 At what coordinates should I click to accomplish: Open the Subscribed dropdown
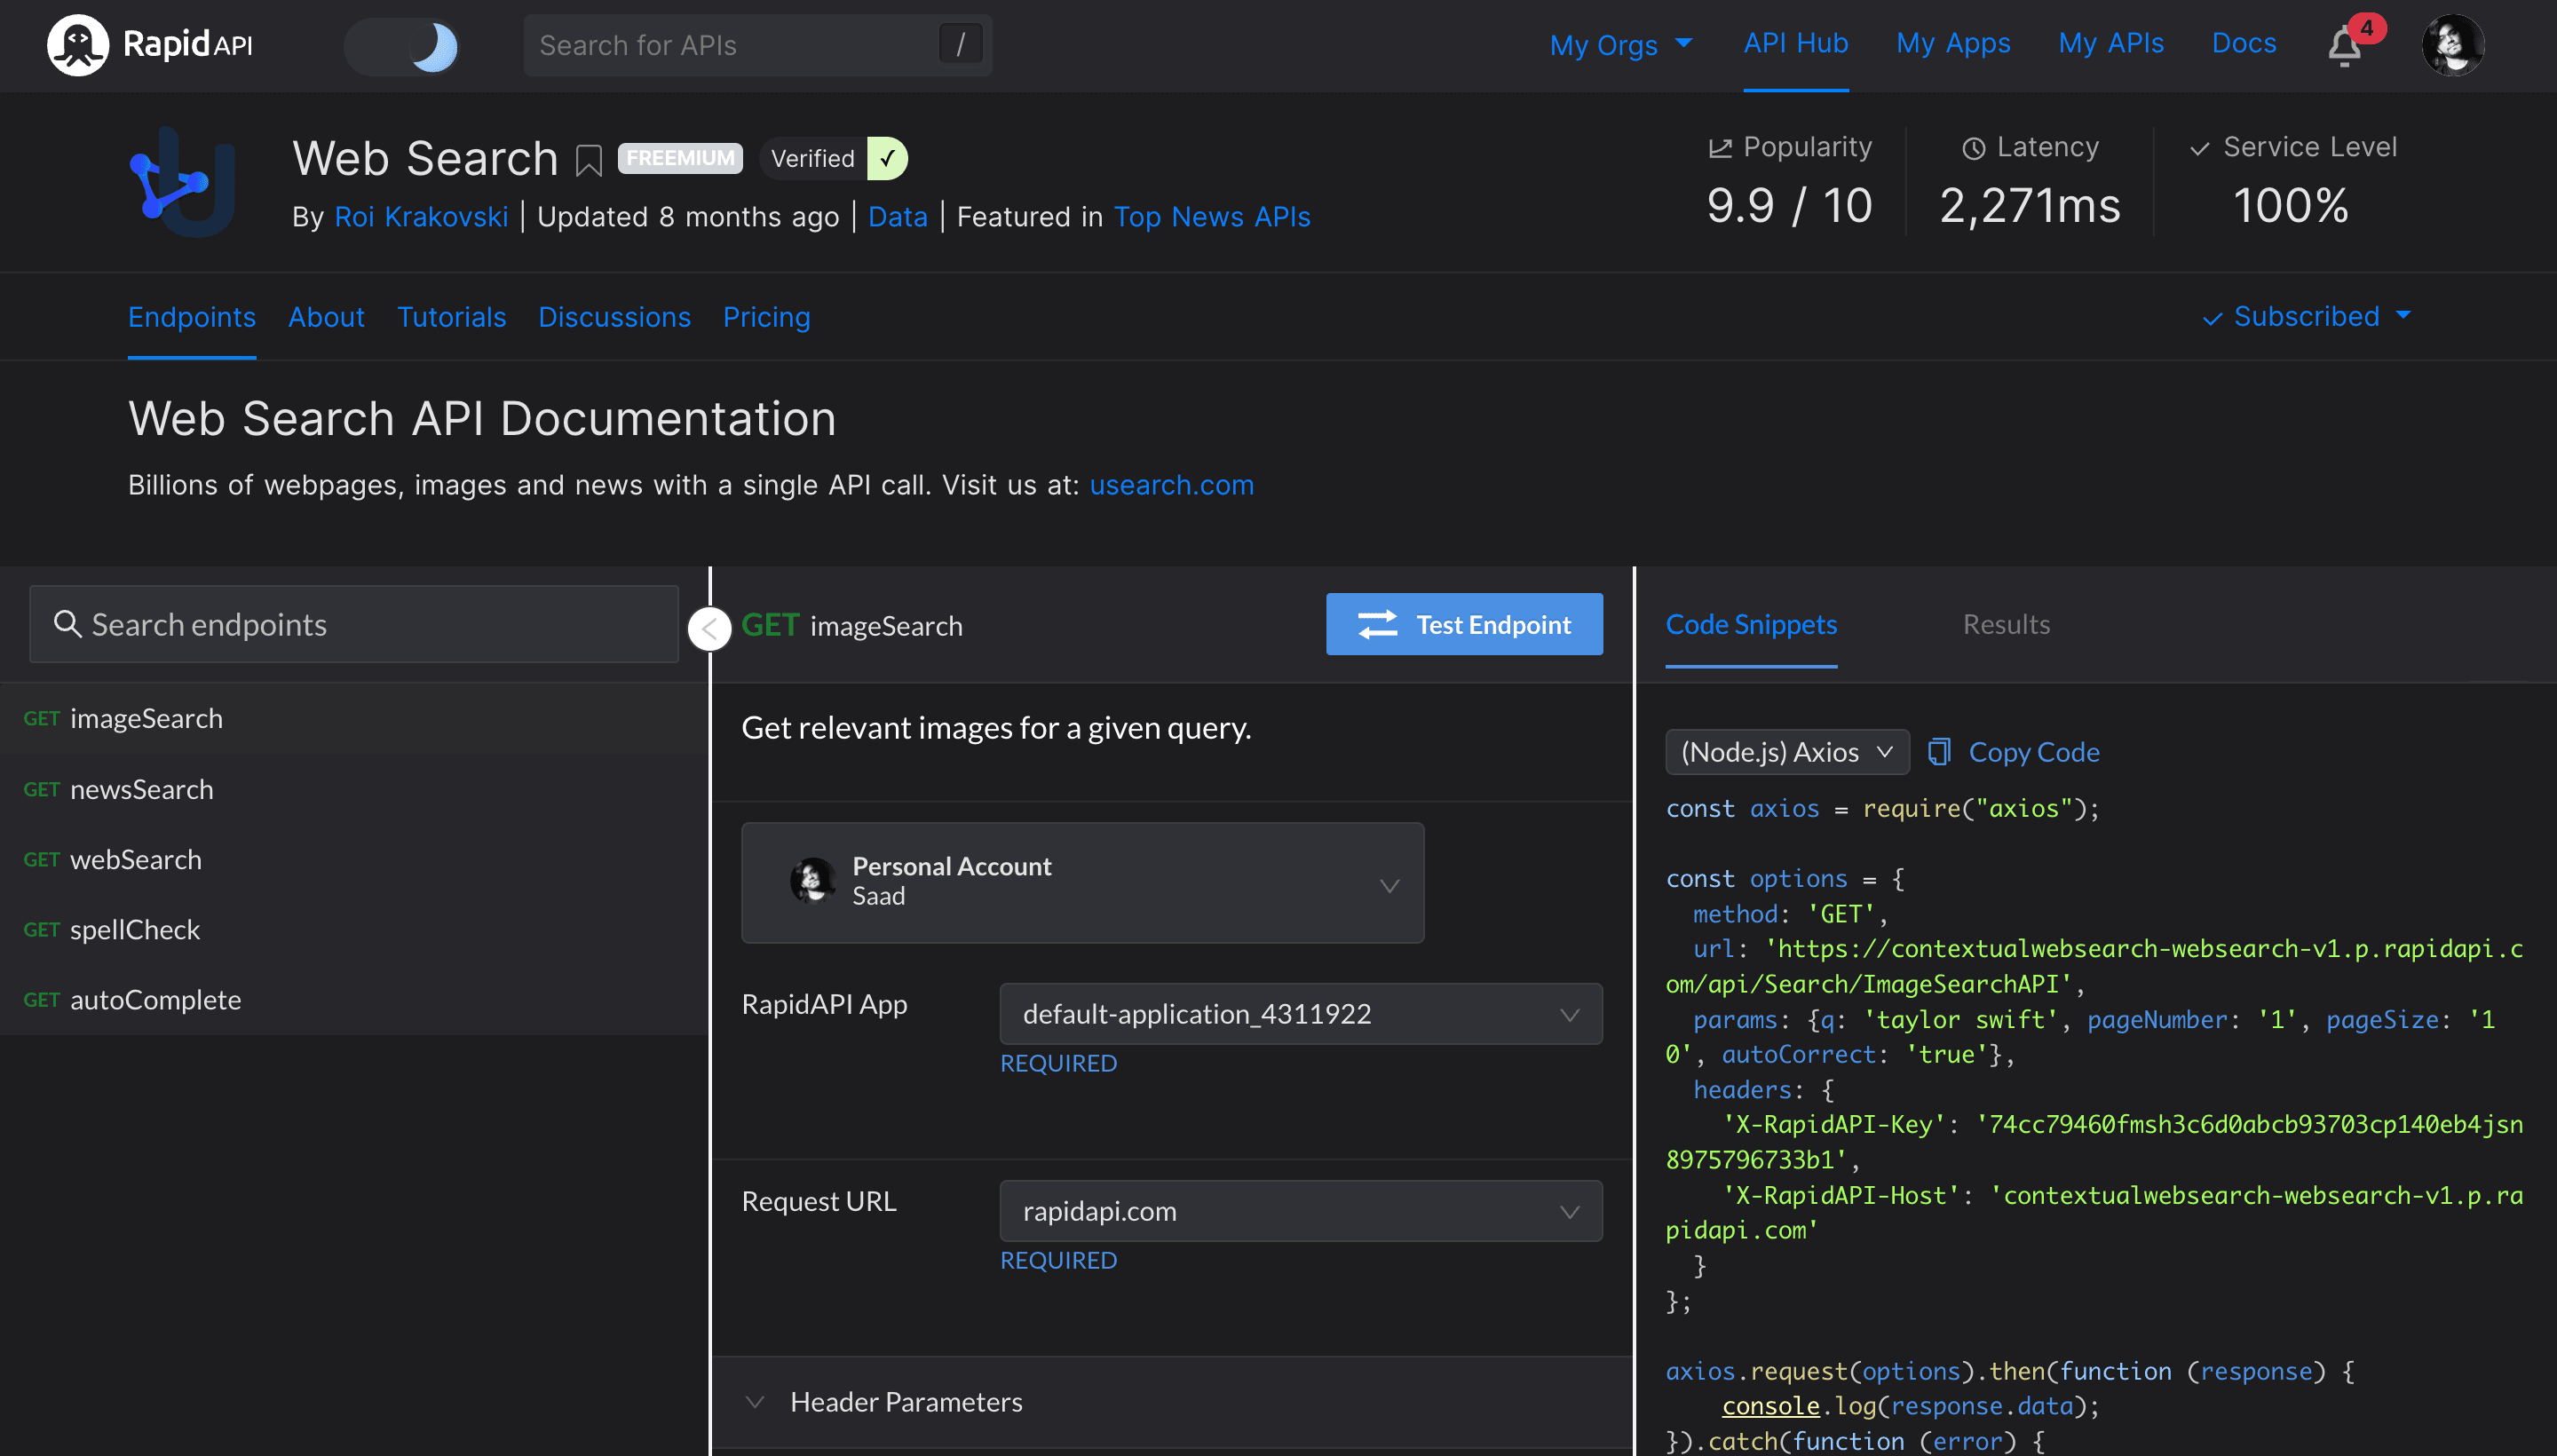(x=2306, y=316)
